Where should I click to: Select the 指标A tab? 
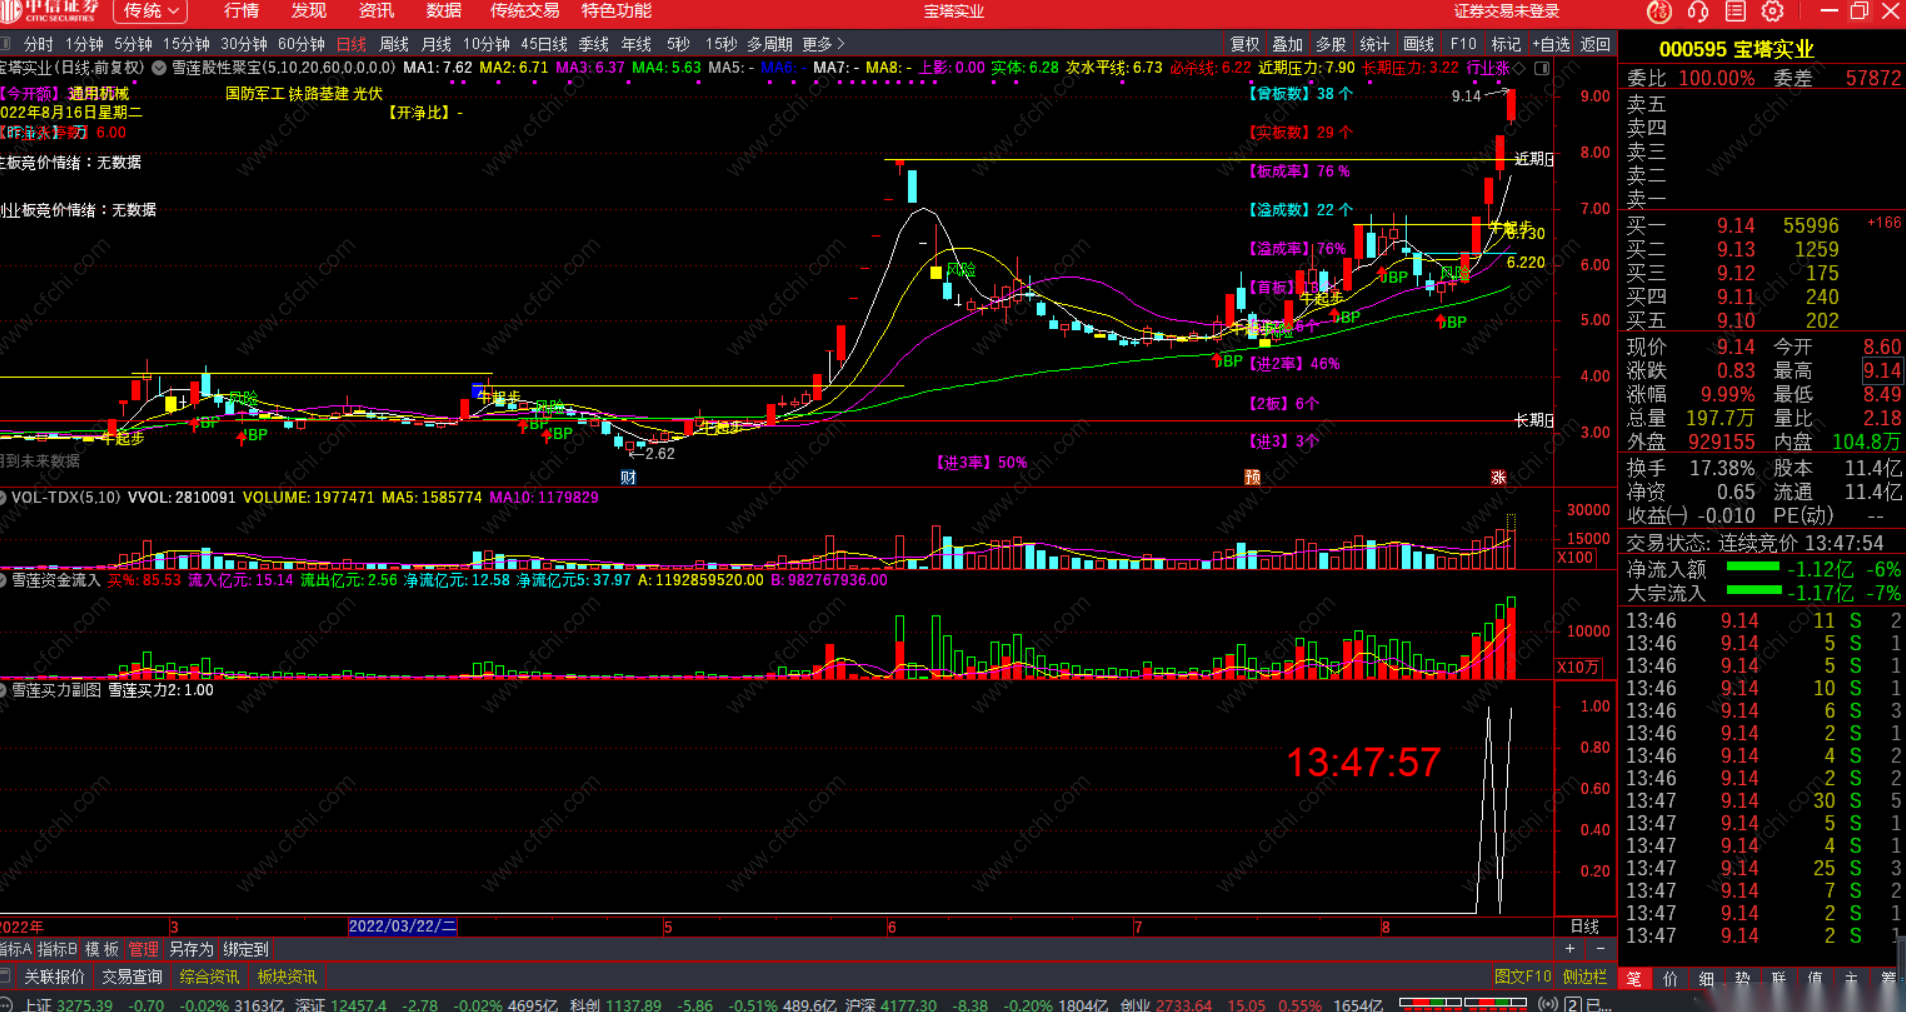pyautogui.click(x=16, y=949)
